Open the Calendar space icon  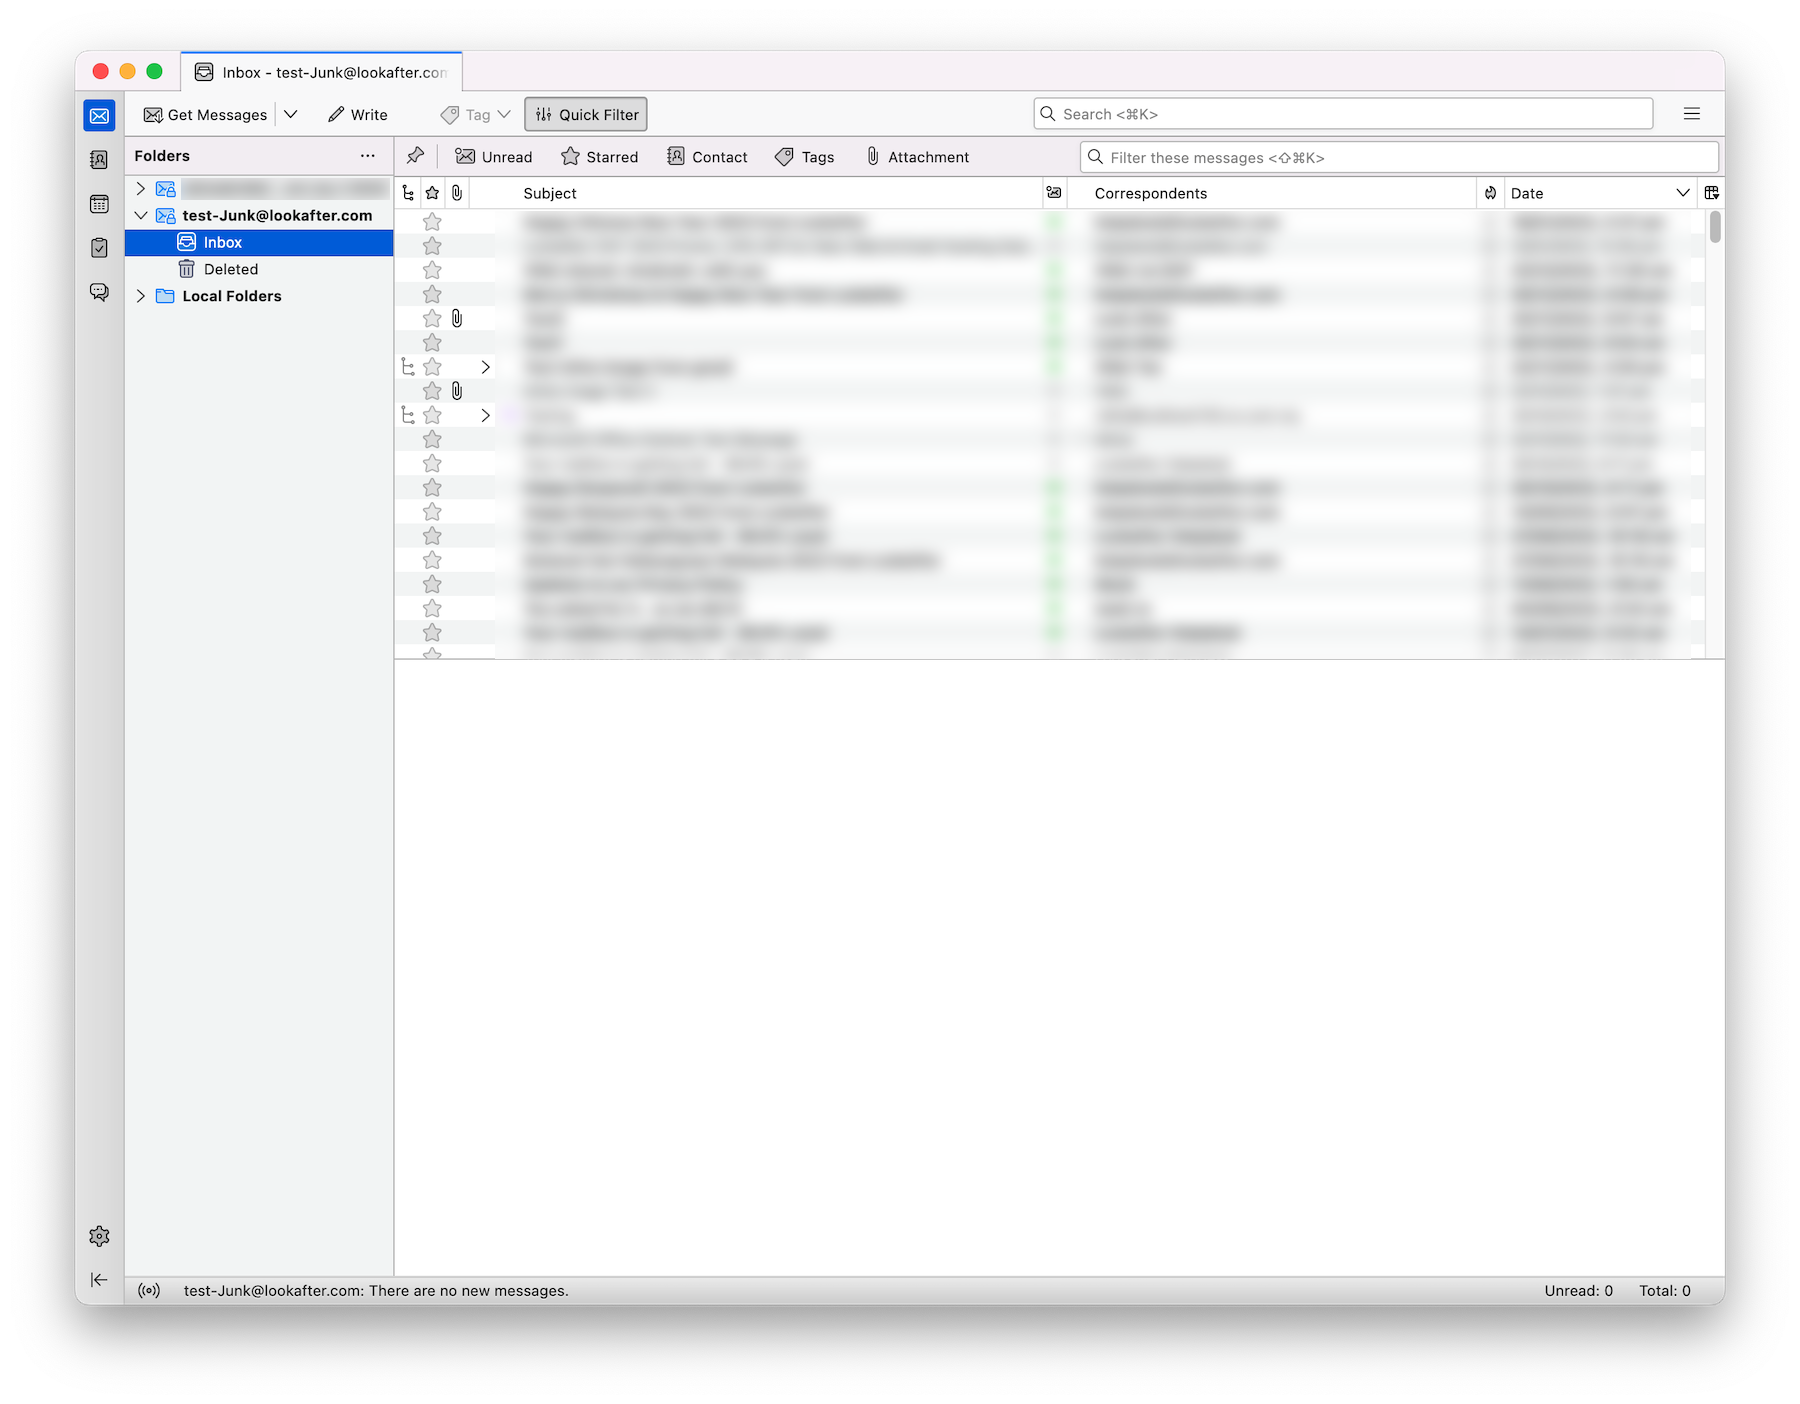point(99,204)
